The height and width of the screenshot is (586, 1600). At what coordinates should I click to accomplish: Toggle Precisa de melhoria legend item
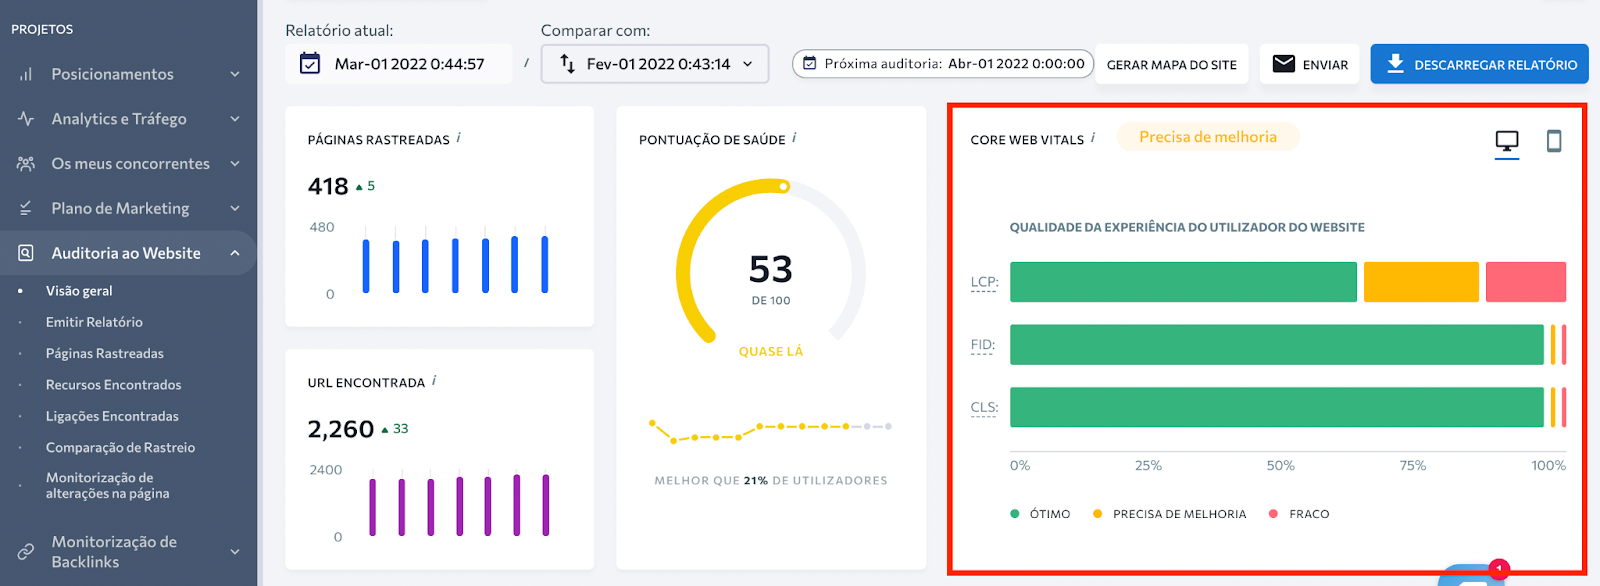pyautogui.click(x=1169, y=514)
